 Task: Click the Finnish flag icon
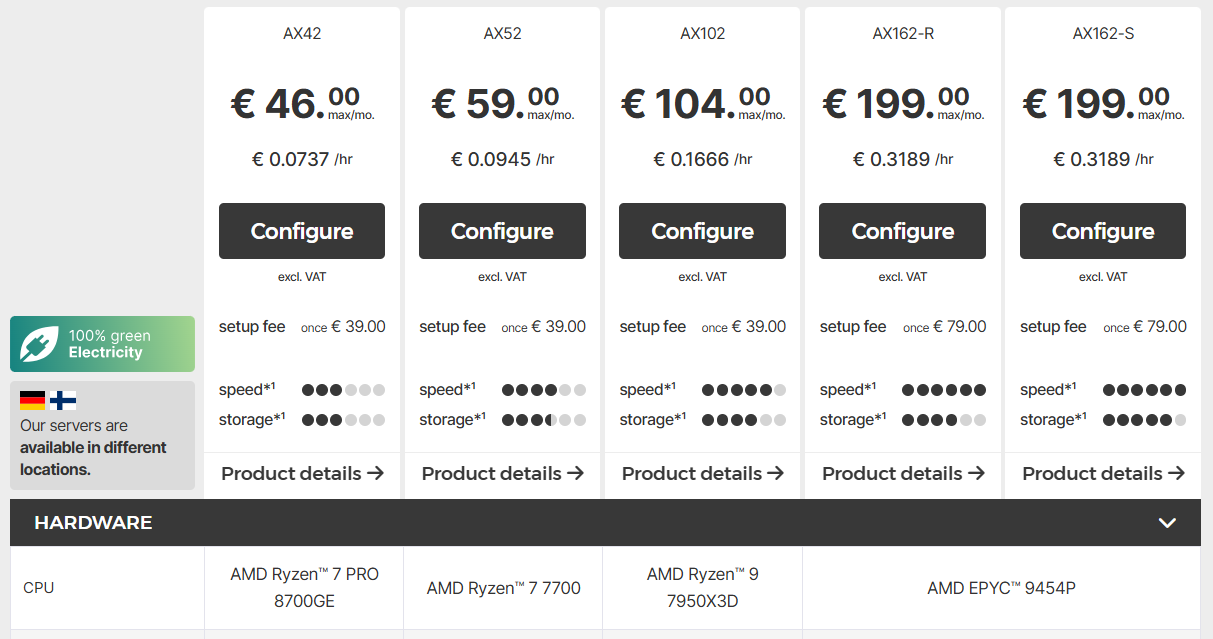(x=63, y=400)
